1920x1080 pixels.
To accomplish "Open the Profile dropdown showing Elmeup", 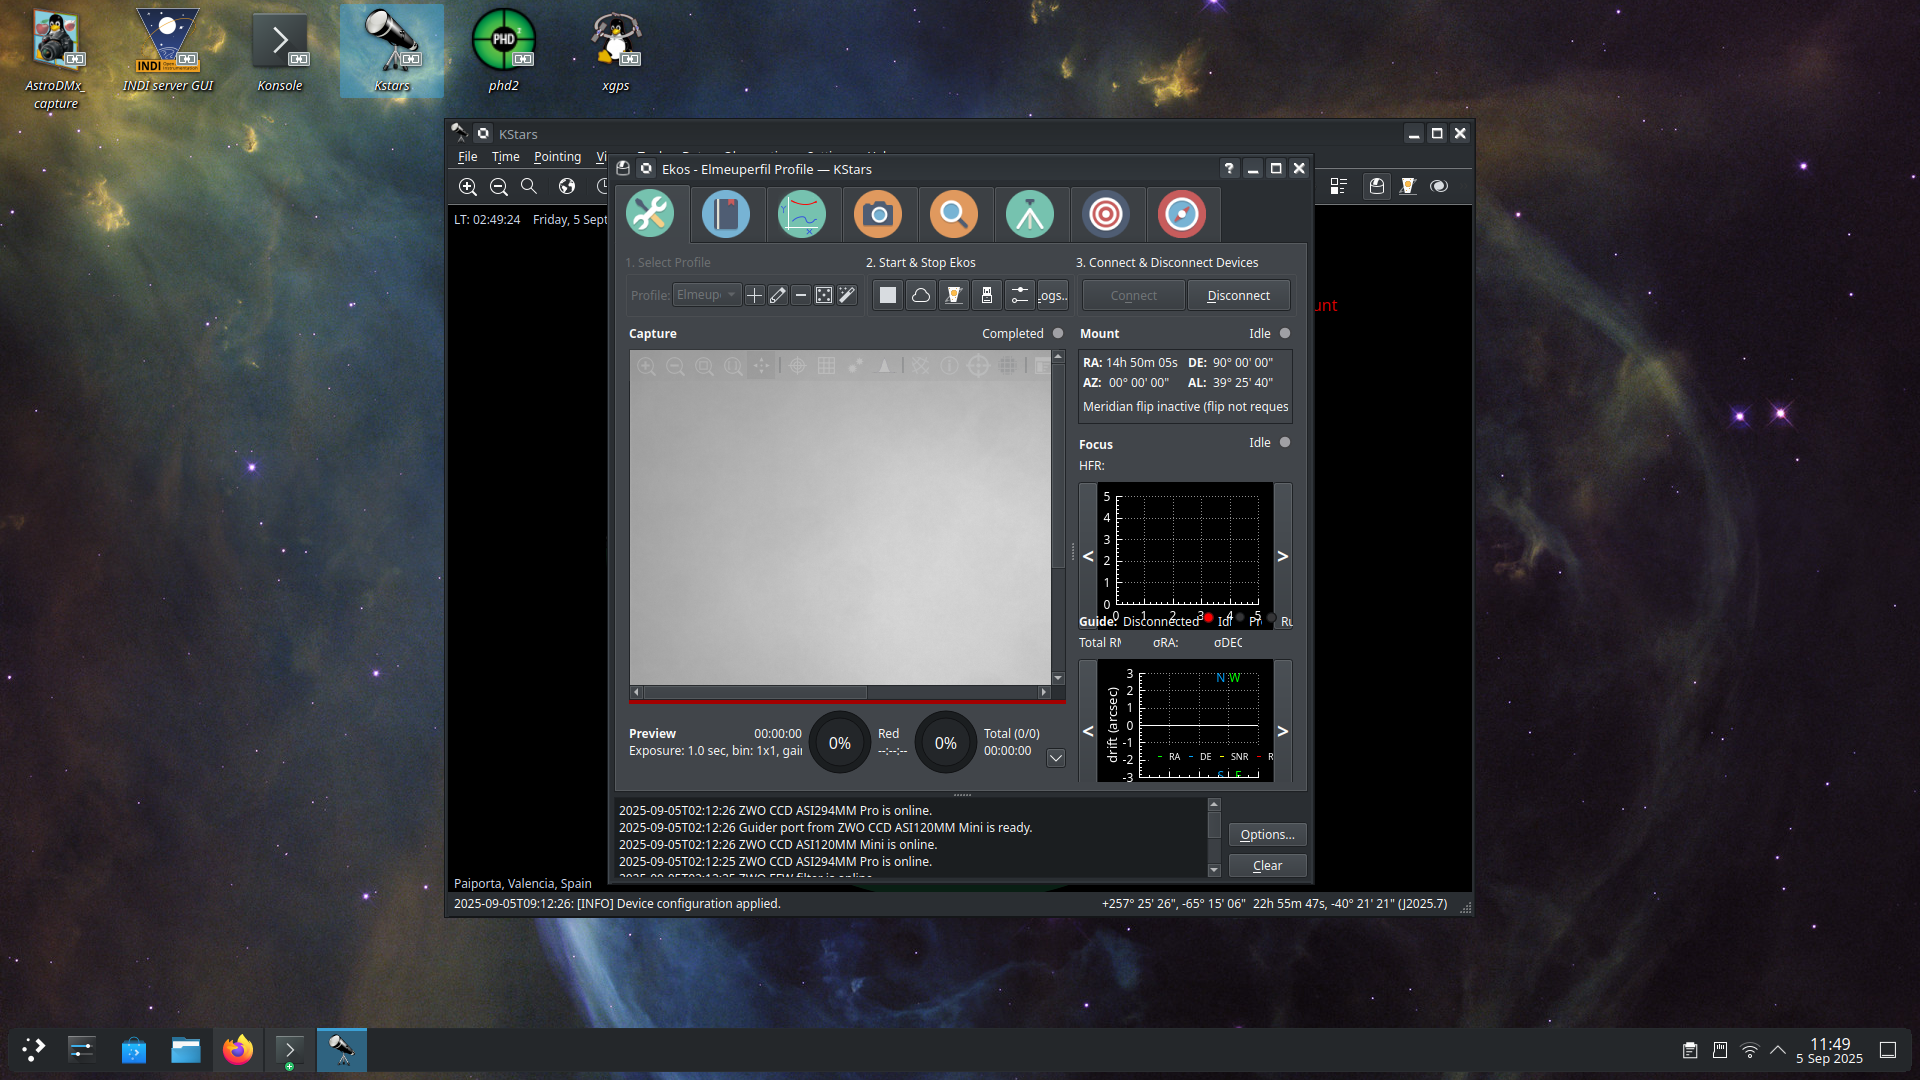I will [707, 295].
